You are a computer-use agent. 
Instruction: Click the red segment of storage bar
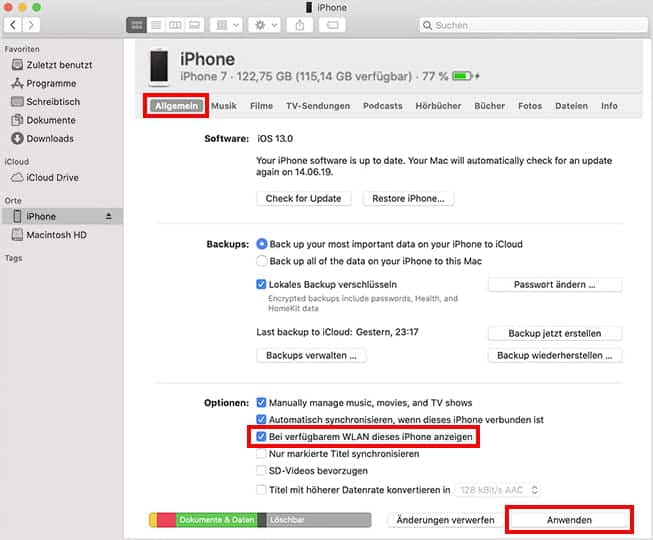[x=167, y=520]
